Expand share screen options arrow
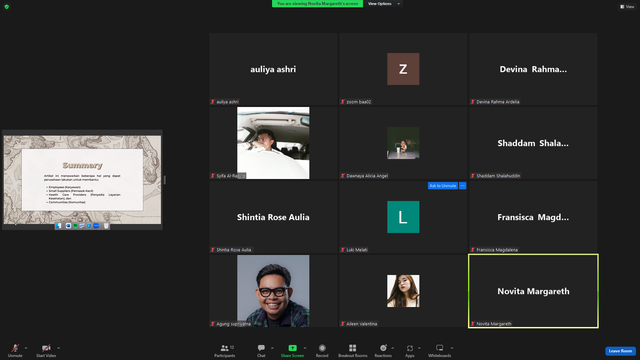This screenshot has width=640, height=360. 304,348
